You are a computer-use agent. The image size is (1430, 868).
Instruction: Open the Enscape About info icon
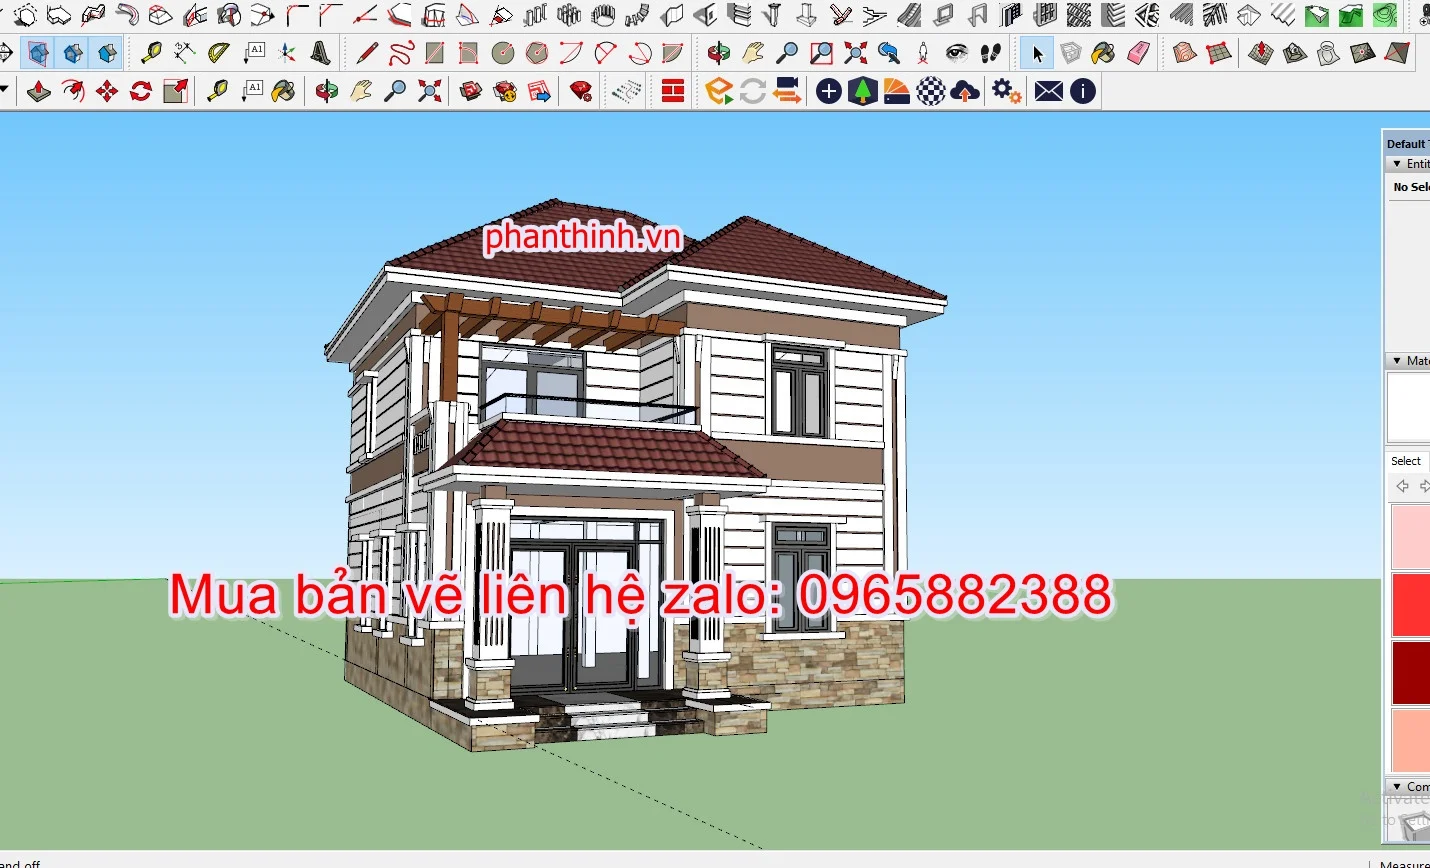point(1083,92)
